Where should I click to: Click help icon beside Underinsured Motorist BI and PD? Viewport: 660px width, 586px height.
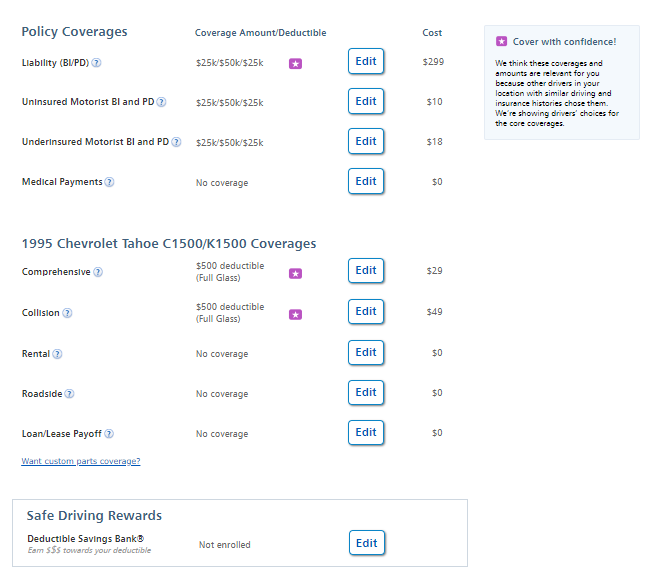coord(176,142)
